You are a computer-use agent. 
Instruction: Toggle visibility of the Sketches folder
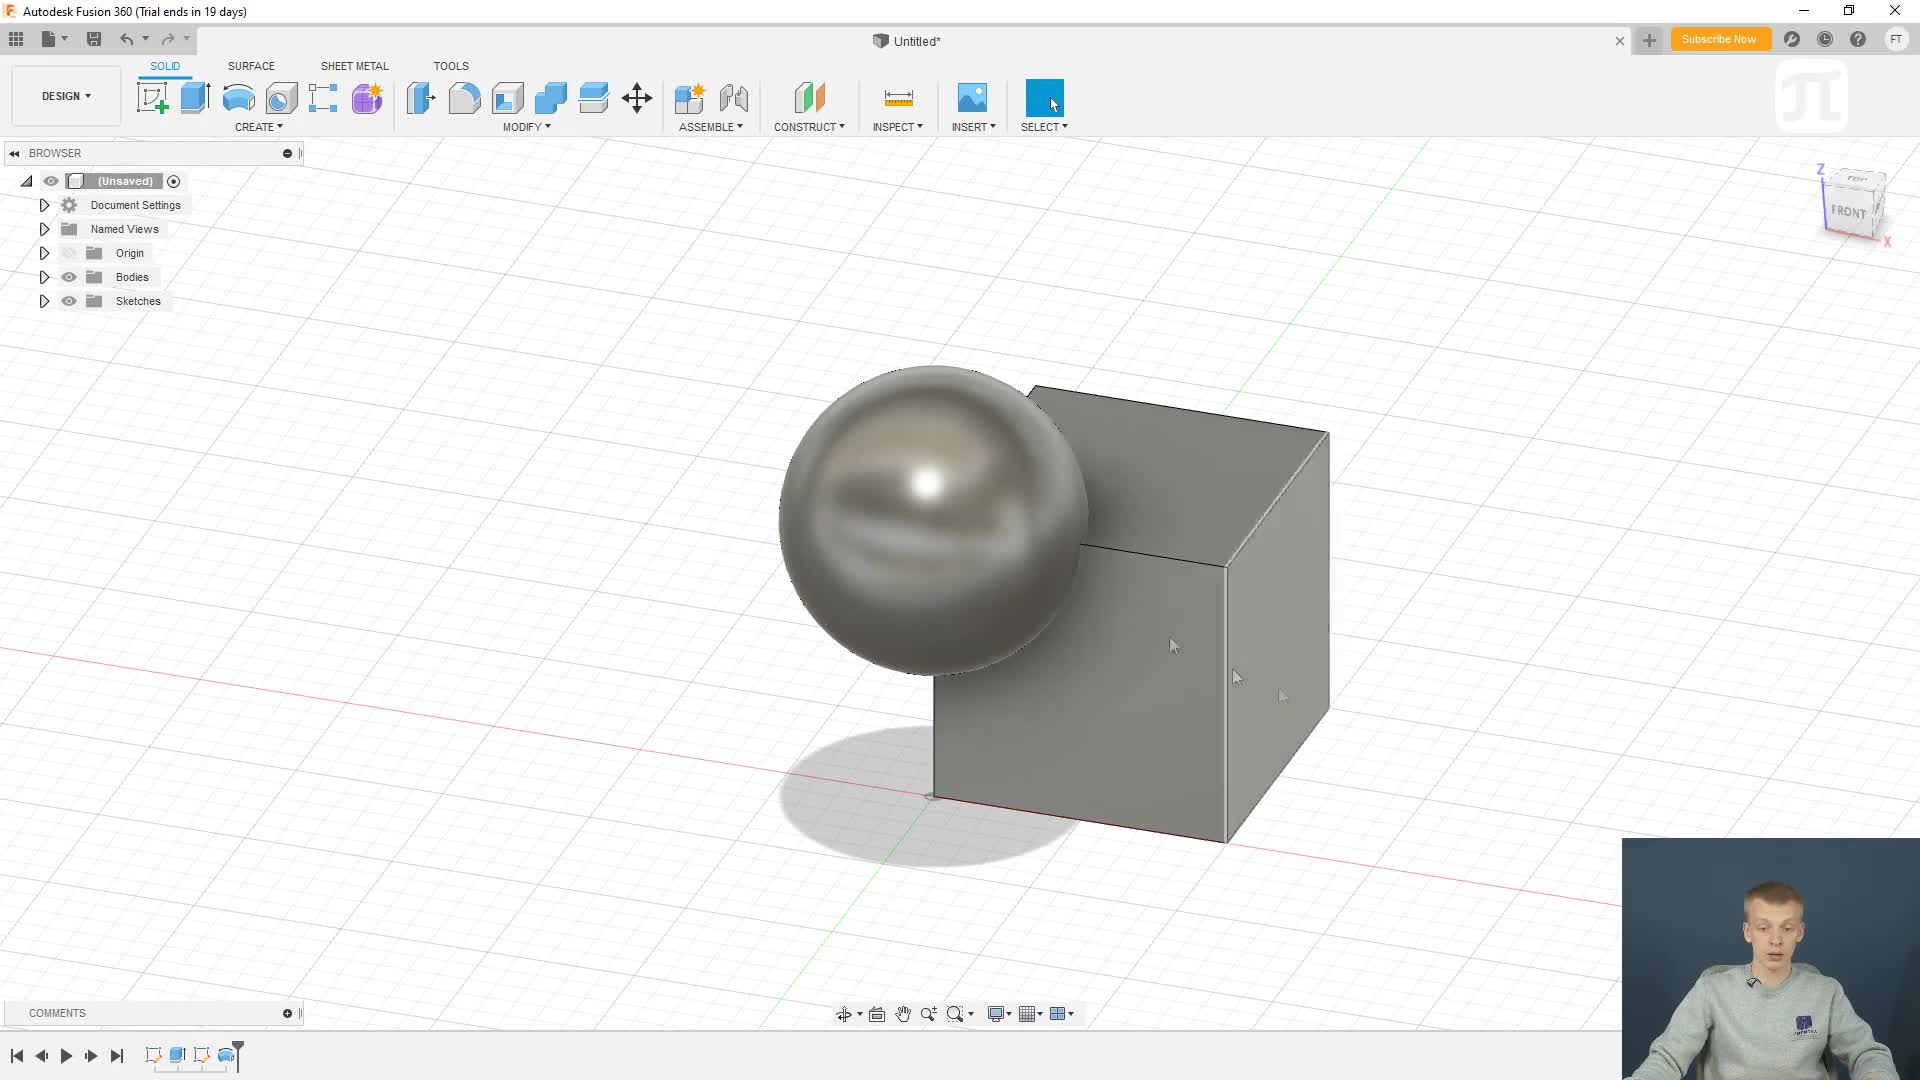[69, 301]
